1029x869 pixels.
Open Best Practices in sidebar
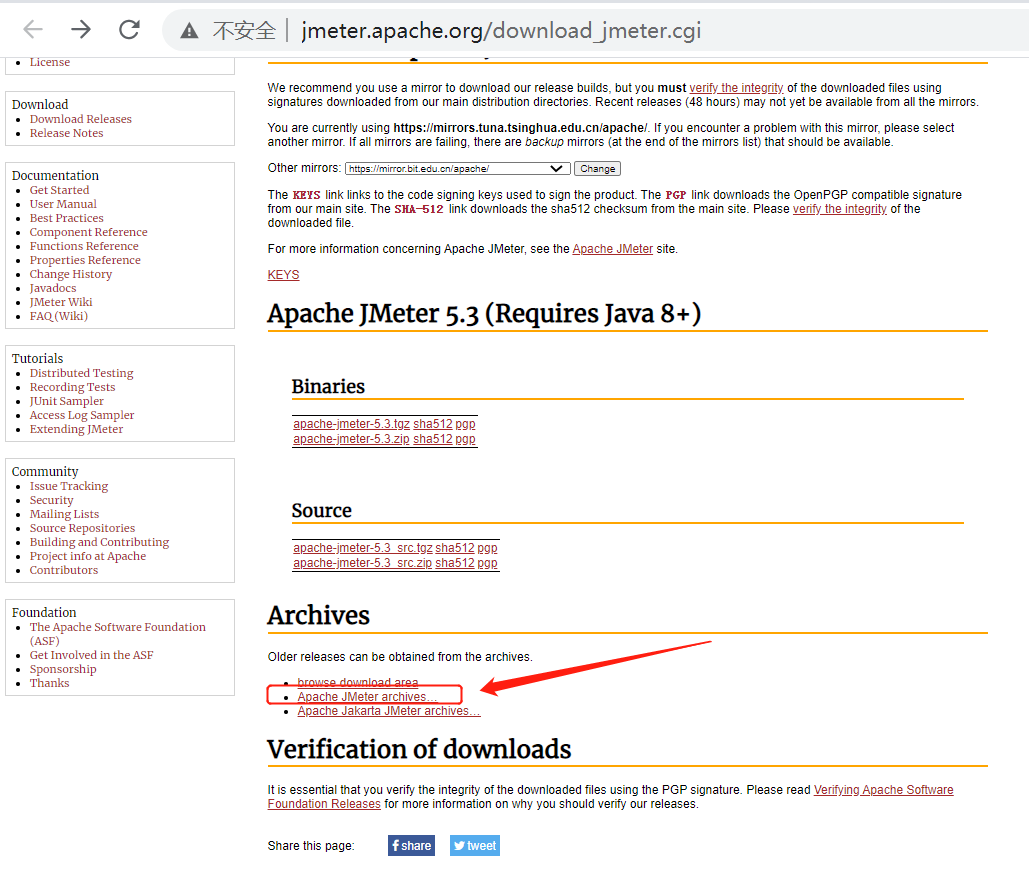tap(66, 219)
